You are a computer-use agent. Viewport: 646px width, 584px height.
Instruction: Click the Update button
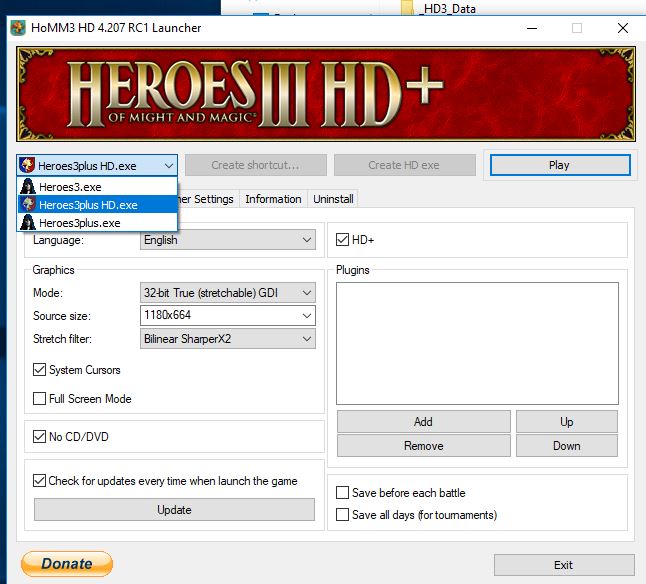coord(174,510)
